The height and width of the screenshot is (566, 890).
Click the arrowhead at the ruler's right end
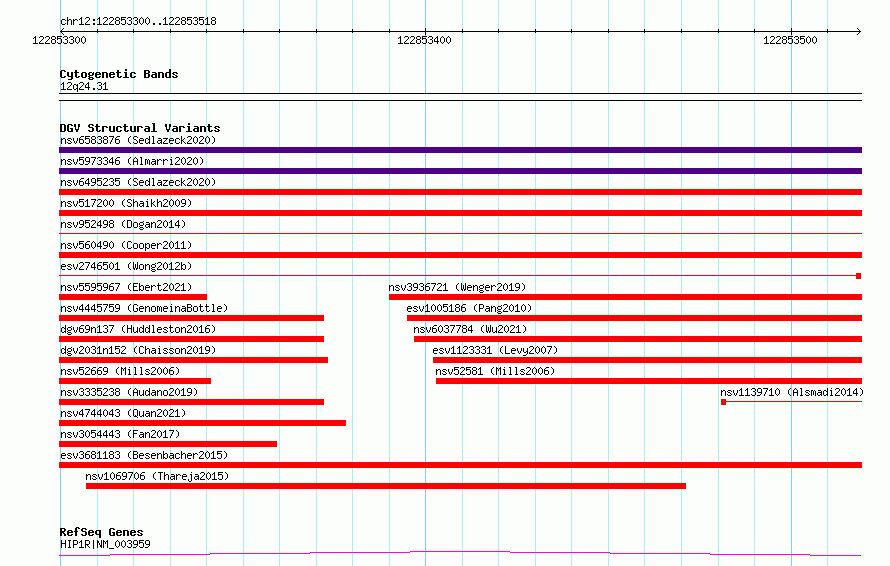[859, 31]
